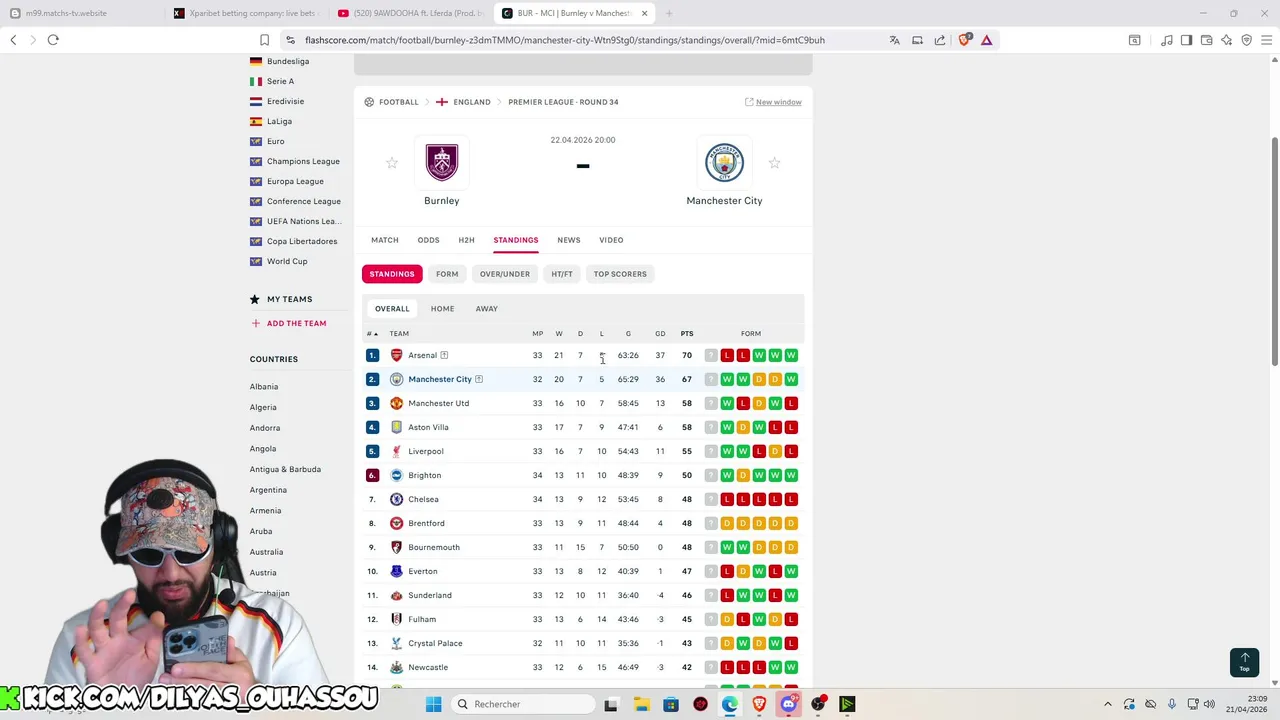Click the green W form badge for Arsenal's latest match
Screen dimensions: 1280x720
click(791, 355)
